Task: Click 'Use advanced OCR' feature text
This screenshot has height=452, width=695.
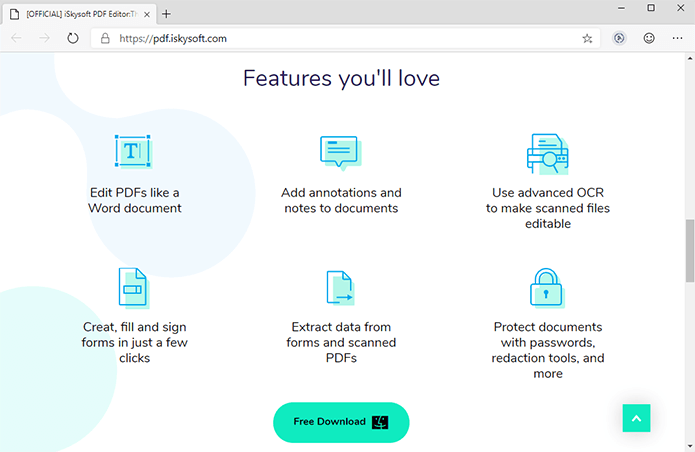Action: 548,208
